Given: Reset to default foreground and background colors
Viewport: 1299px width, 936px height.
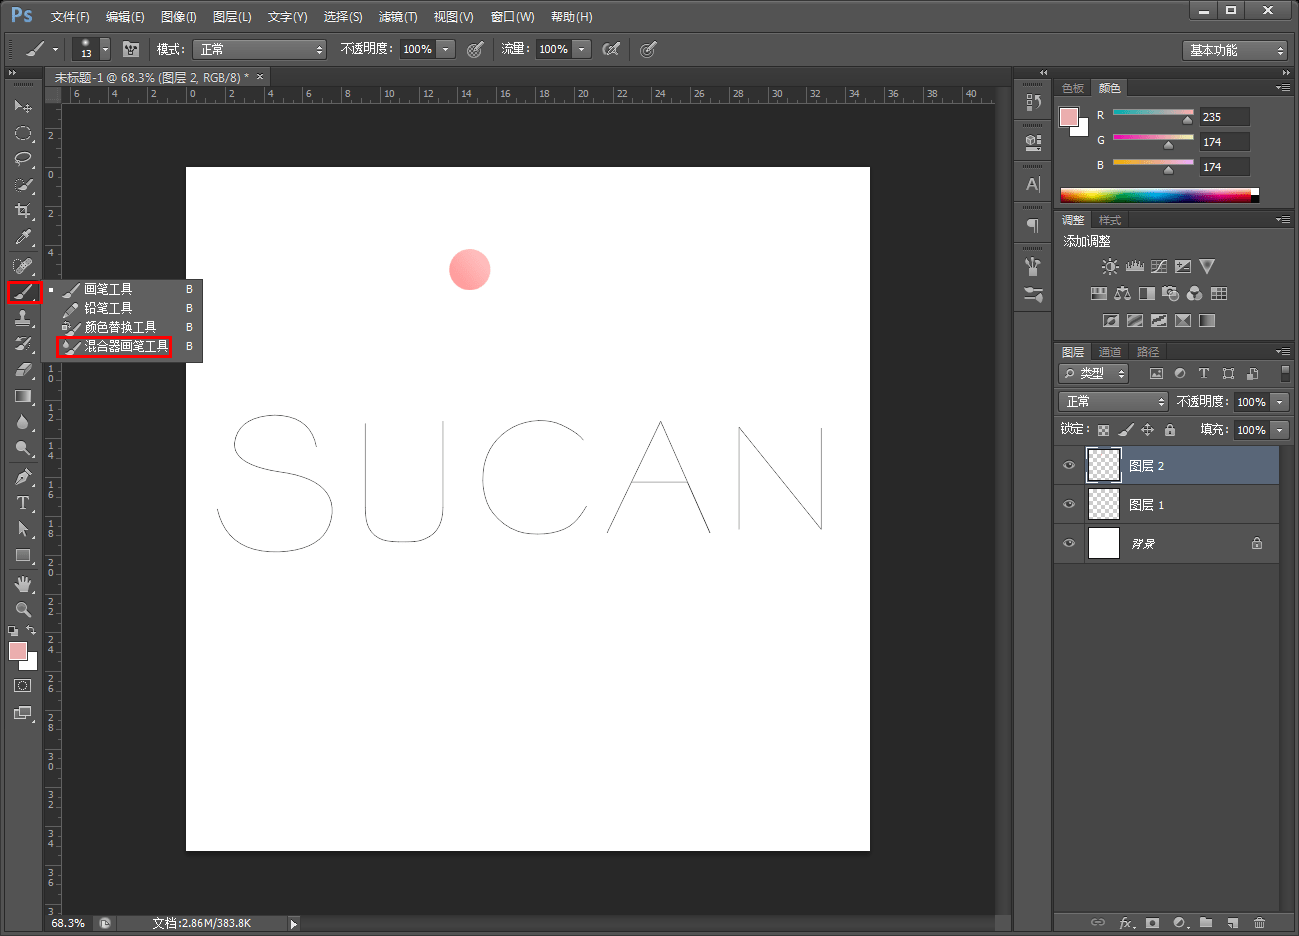Looking at the screenshot, I should tap(13, 631).
